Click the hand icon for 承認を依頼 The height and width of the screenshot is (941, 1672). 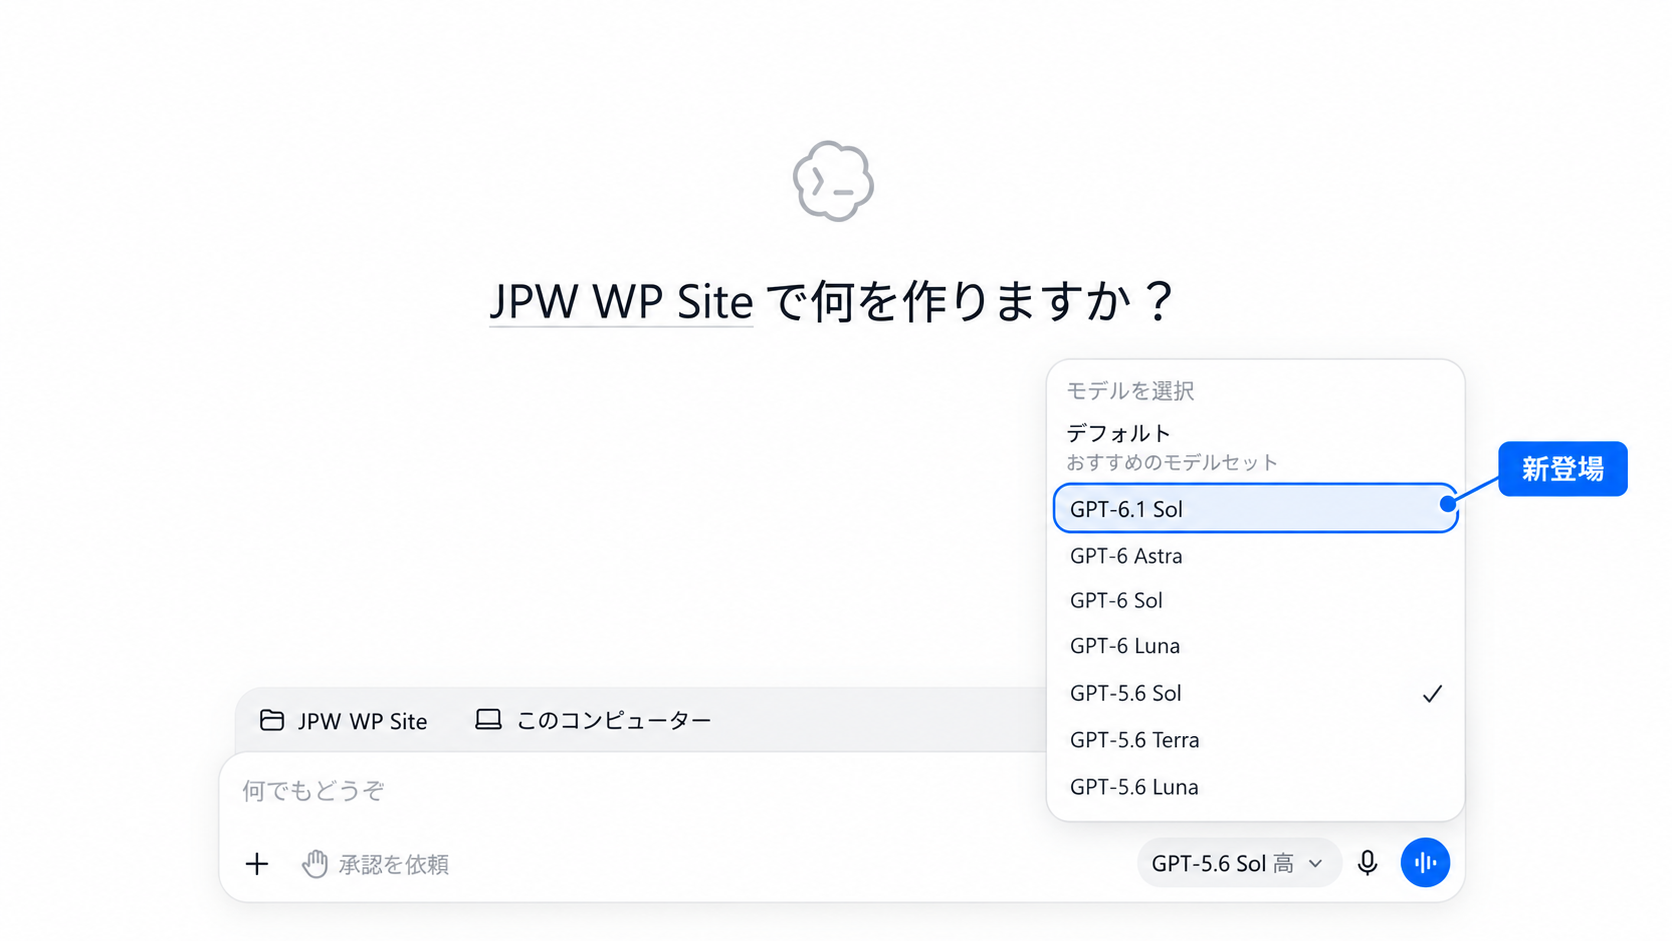point(315,863)
